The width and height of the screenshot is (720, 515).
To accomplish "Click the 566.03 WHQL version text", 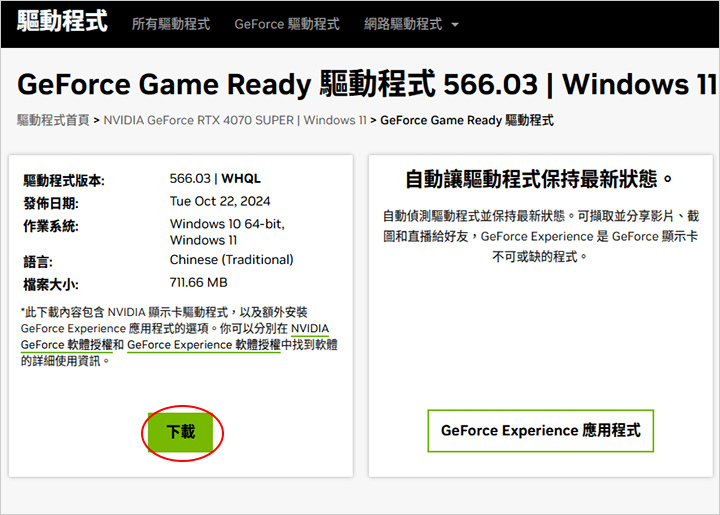I will click(x=215, y=179).
